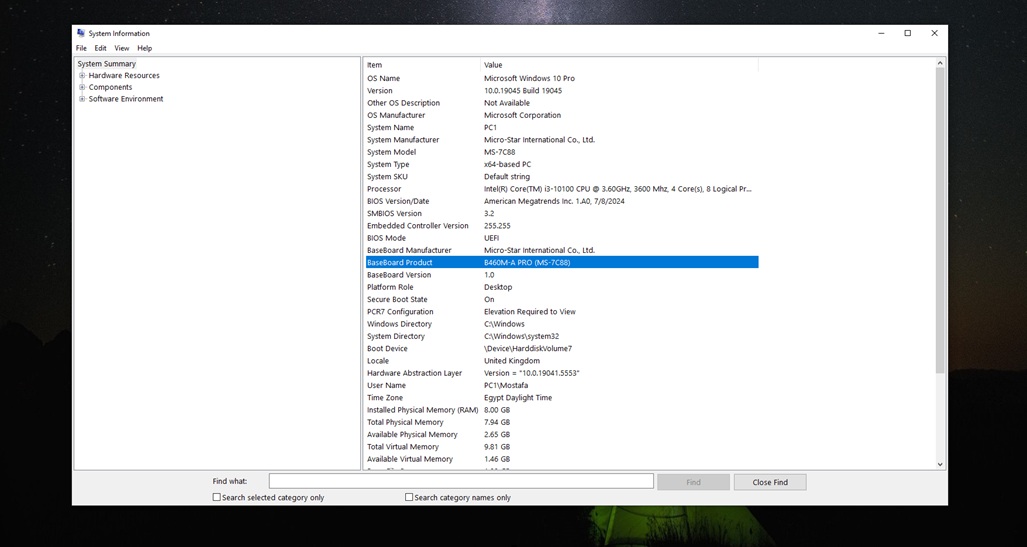1027x547 pixels.
Task: Select the Components tree item
Action: point(110,87)
